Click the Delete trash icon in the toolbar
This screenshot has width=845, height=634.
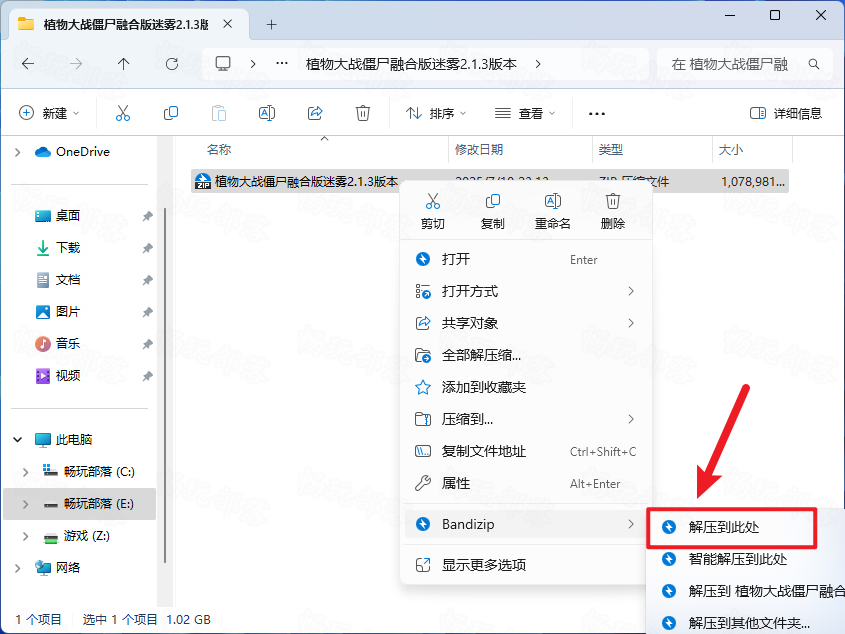(363, 113)
